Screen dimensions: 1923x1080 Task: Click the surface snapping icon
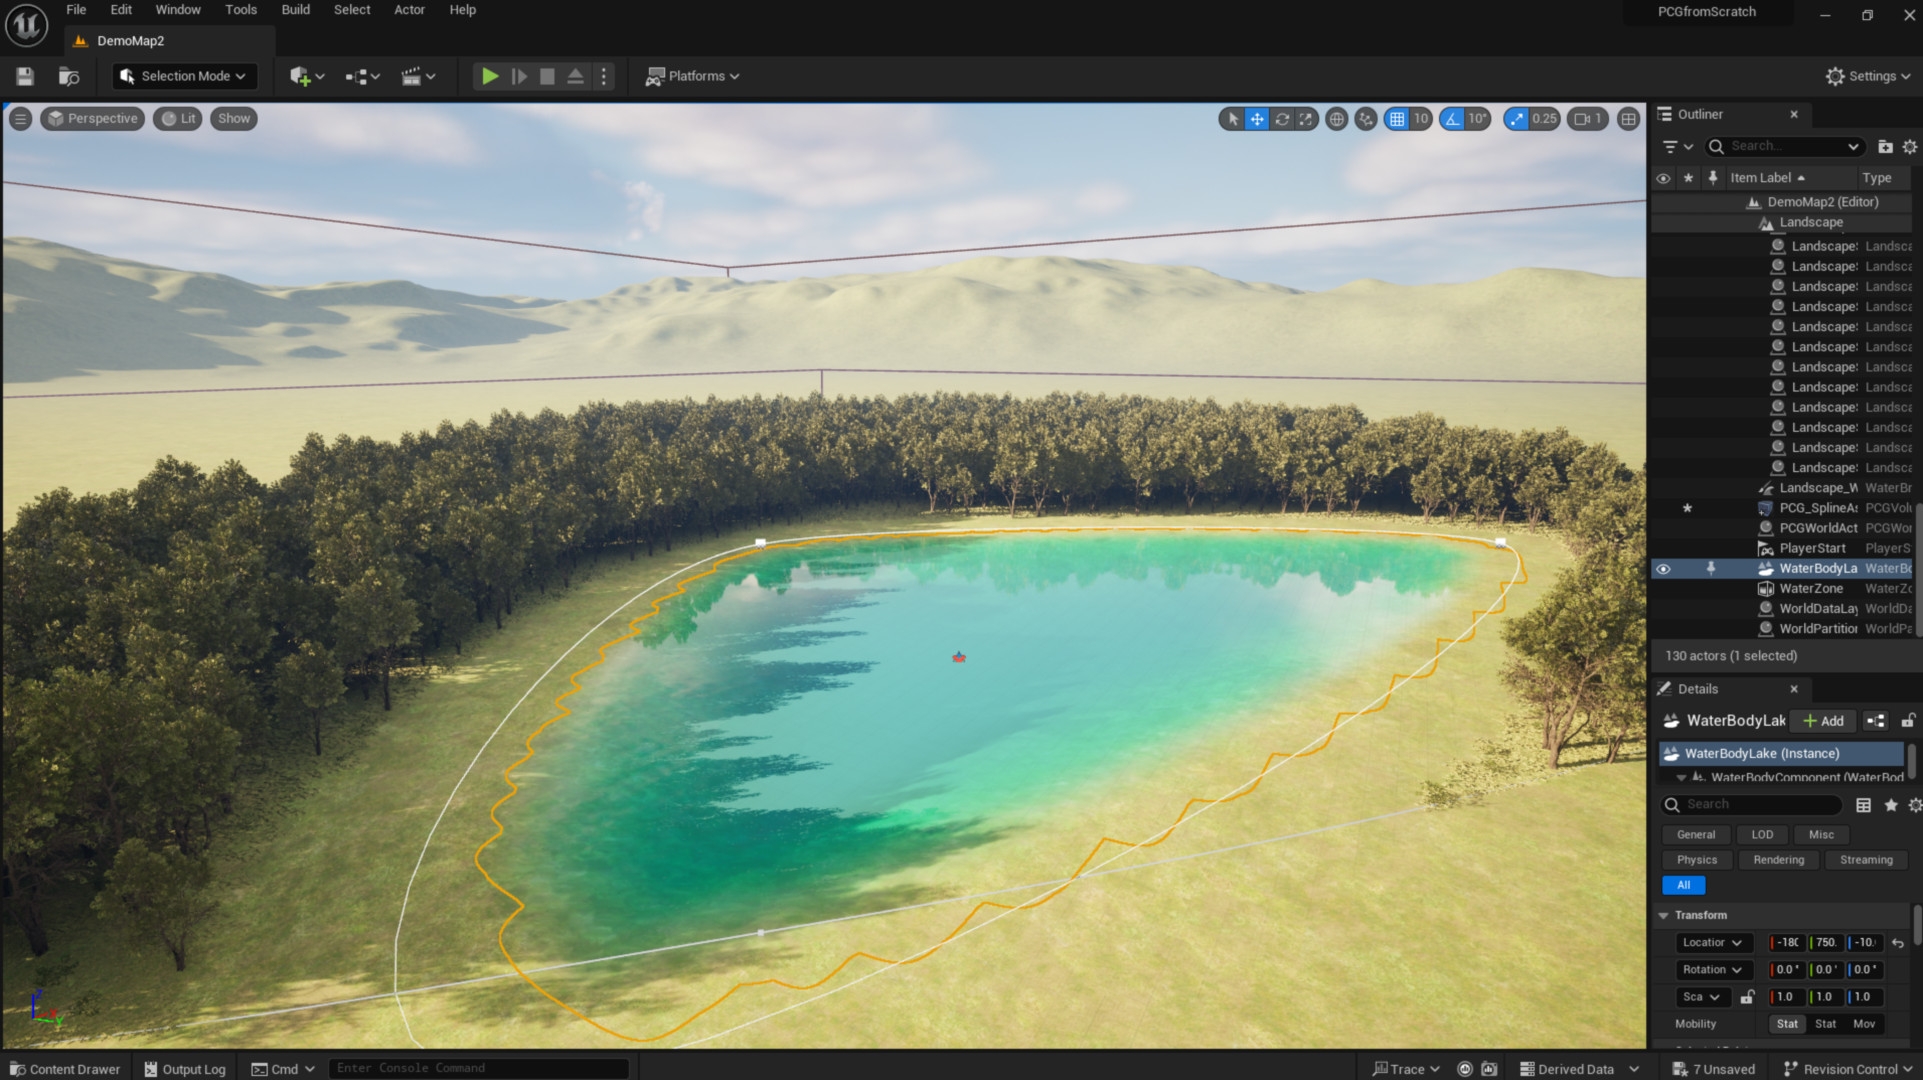pos(1366,119)
